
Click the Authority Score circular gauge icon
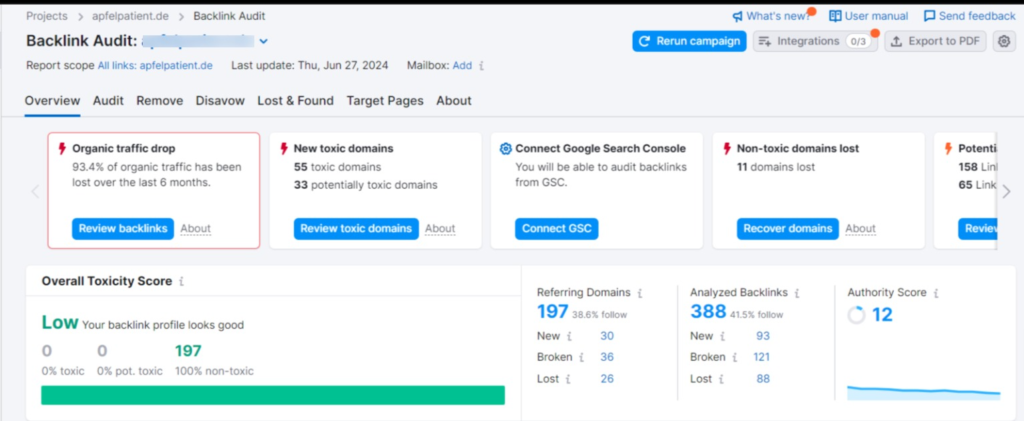[856, 315]
